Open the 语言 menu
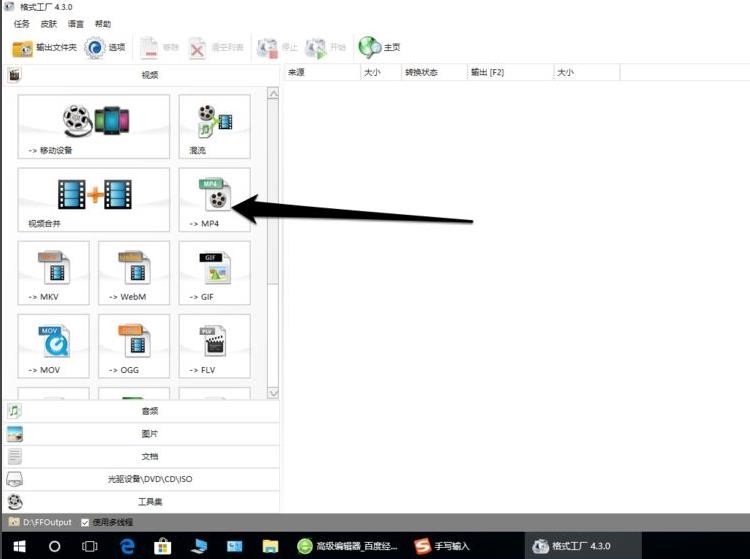This screenshot has width=750, height=559. tap(76, 23)
